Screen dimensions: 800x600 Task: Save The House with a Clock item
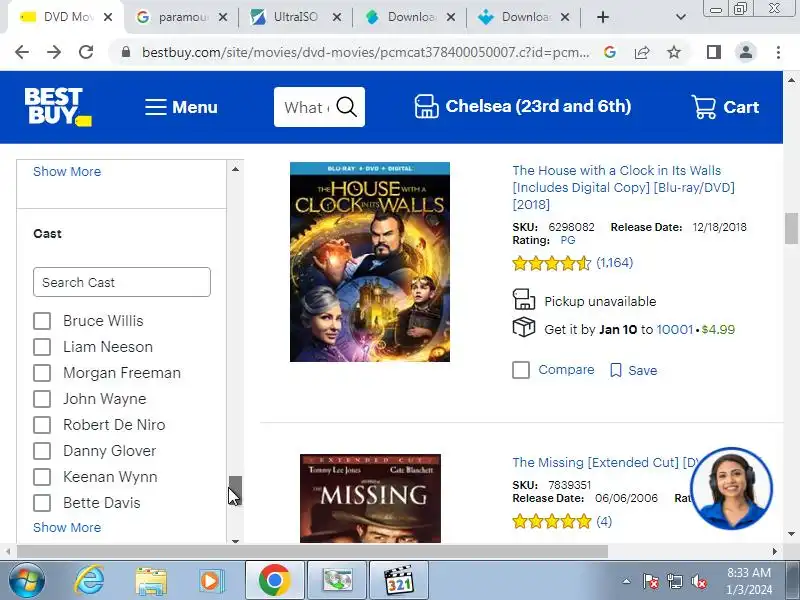(x=634, y=370)
